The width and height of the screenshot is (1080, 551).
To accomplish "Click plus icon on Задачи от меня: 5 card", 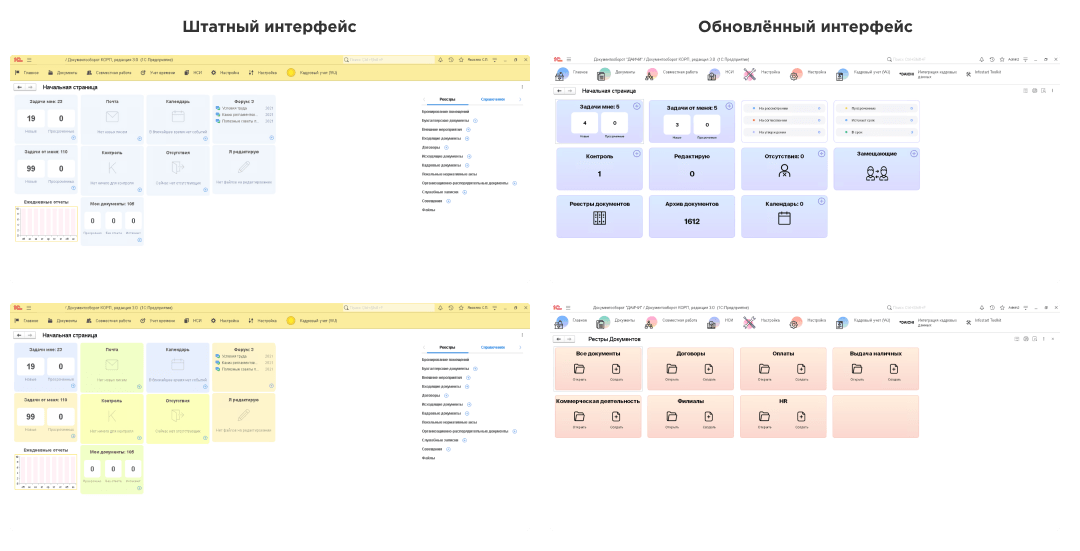I will point(729,106).
